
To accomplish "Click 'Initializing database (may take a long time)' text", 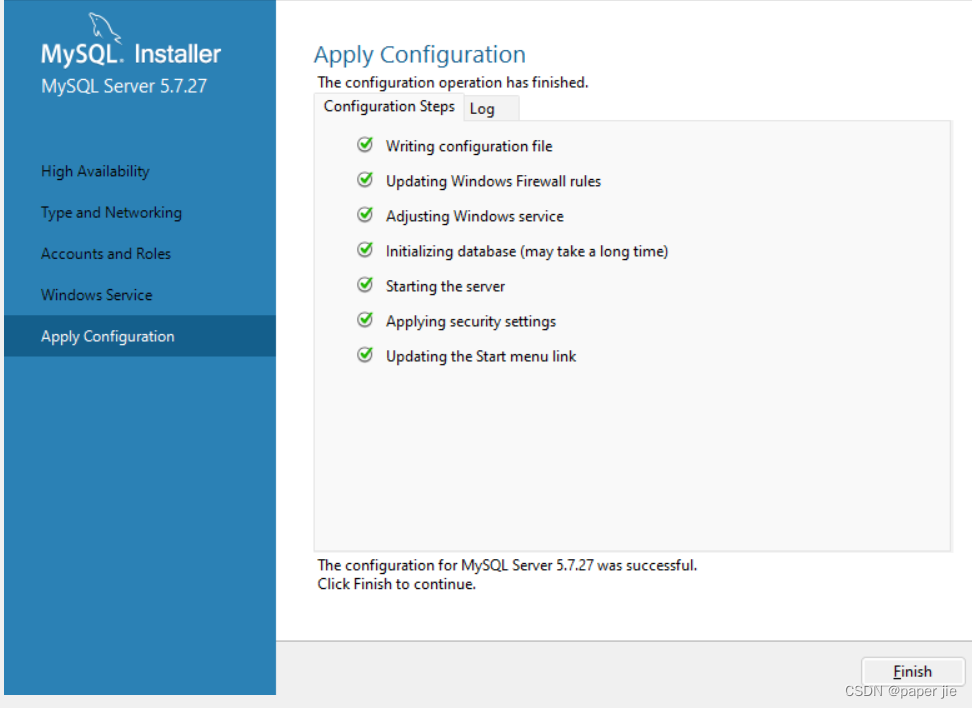I will [526, 251].
